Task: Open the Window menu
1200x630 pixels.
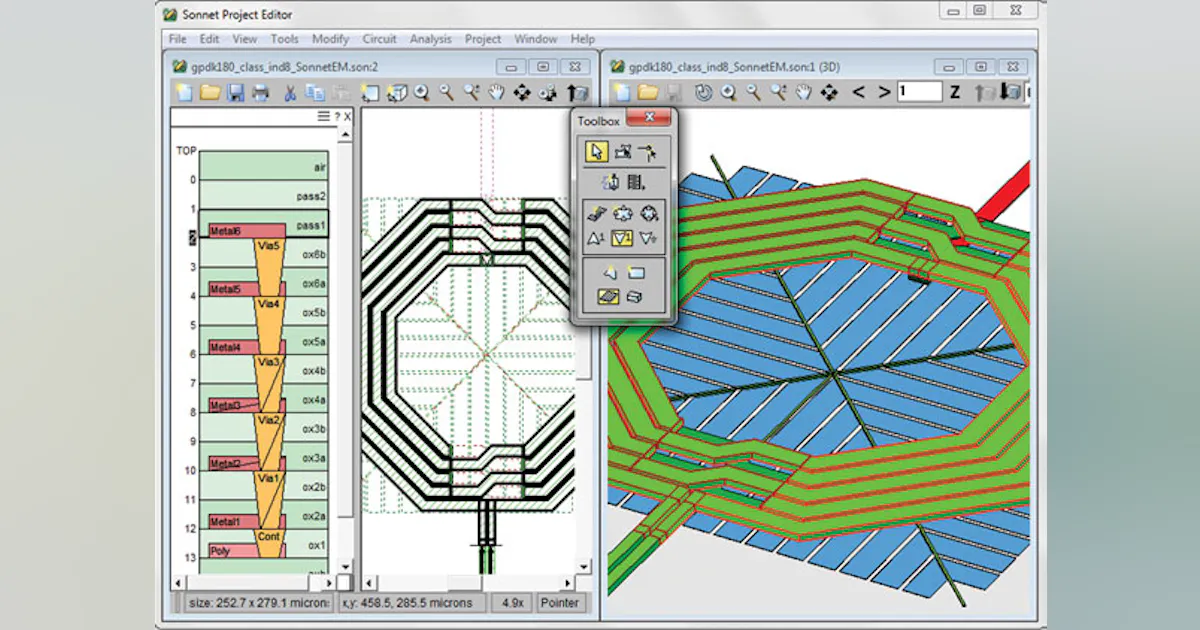Action: [x=536, y=39]
